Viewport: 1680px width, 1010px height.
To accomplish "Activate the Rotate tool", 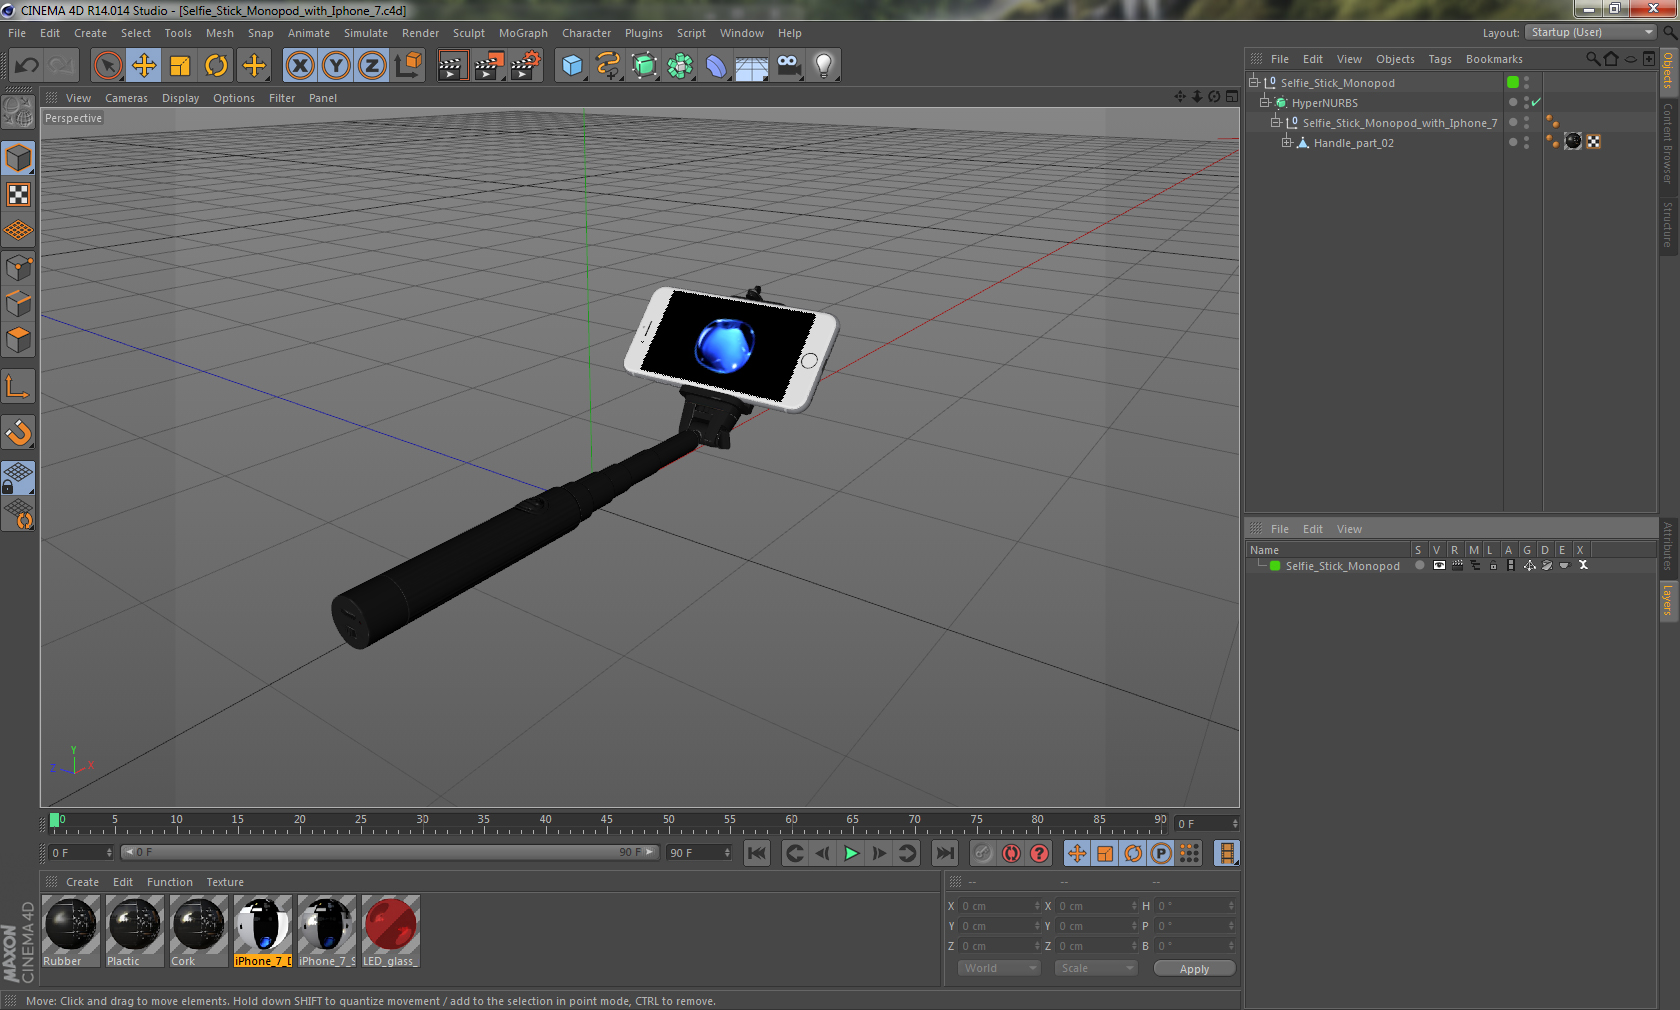I will pos(216,66).
